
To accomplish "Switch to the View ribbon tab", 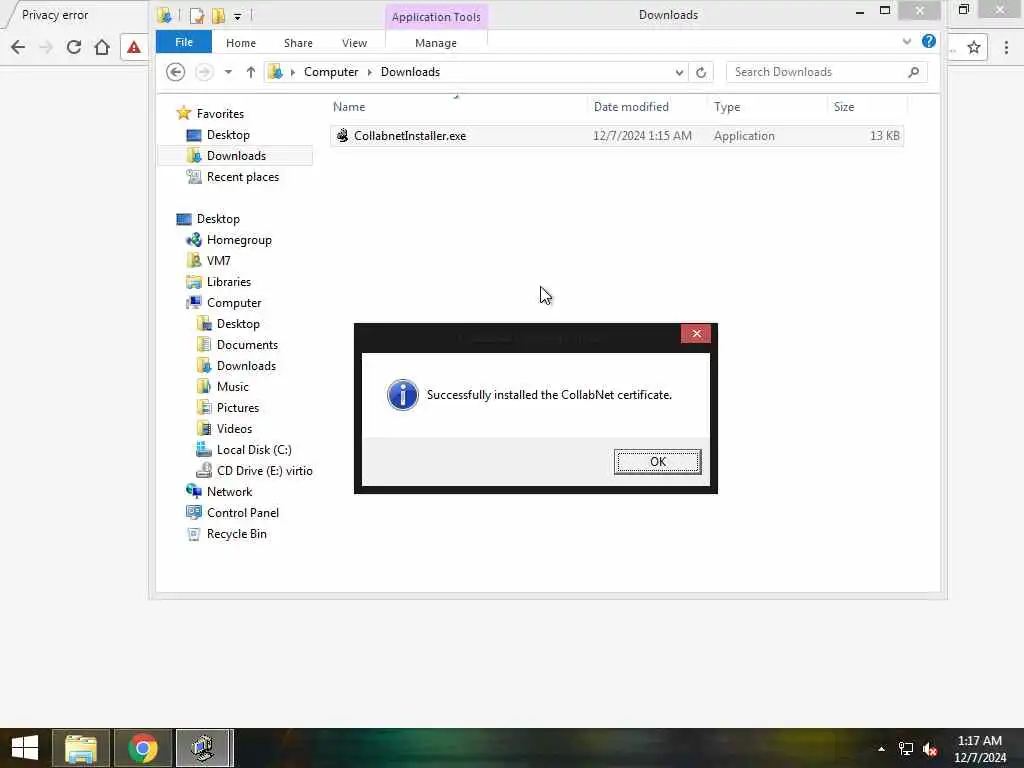I will tap(354, 43).
